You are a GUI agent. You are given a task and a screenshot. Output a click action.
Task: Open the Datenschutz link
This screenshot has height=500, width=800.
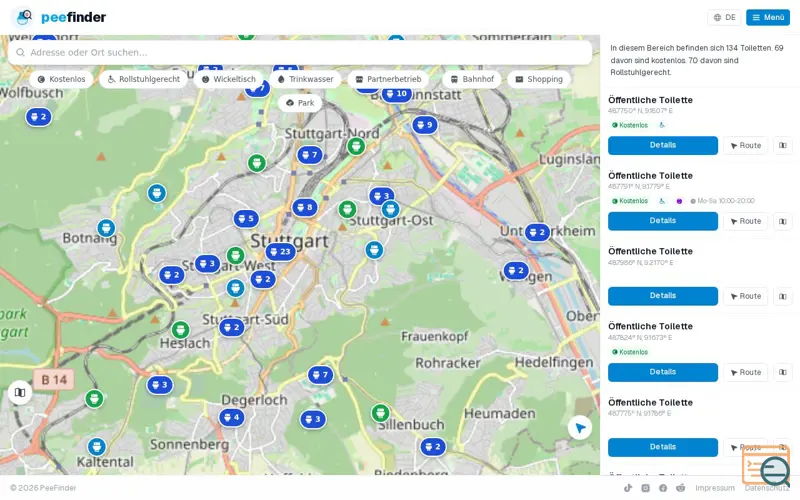[x=766, y=488]
